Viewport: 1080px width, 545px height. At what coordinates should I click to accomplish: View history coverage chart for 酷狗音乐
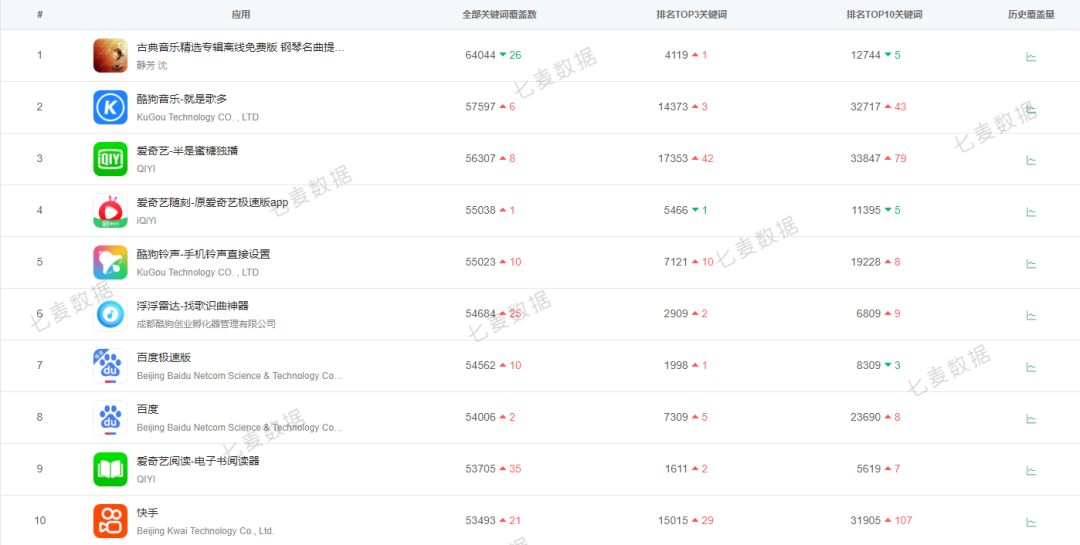coord(1031,108)
